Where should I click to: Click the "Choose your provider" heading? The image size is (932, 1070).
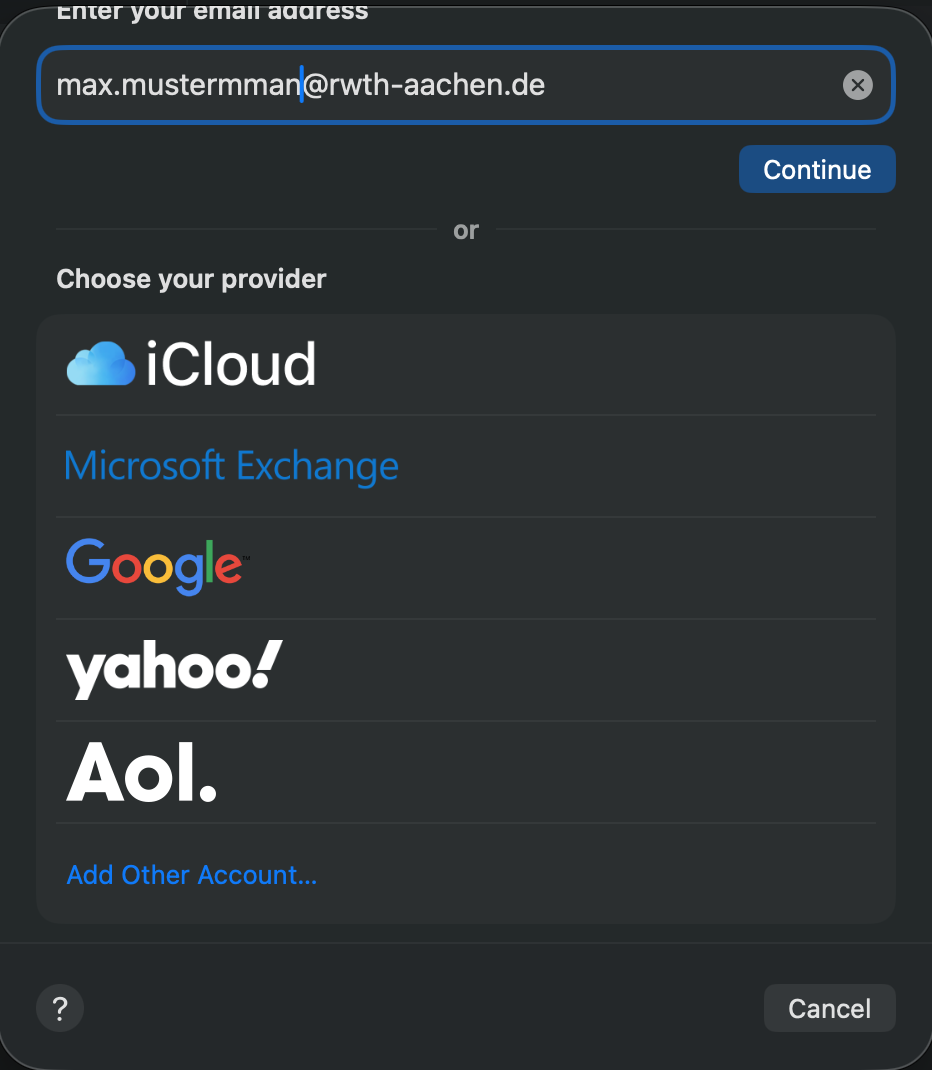point(191,278)
